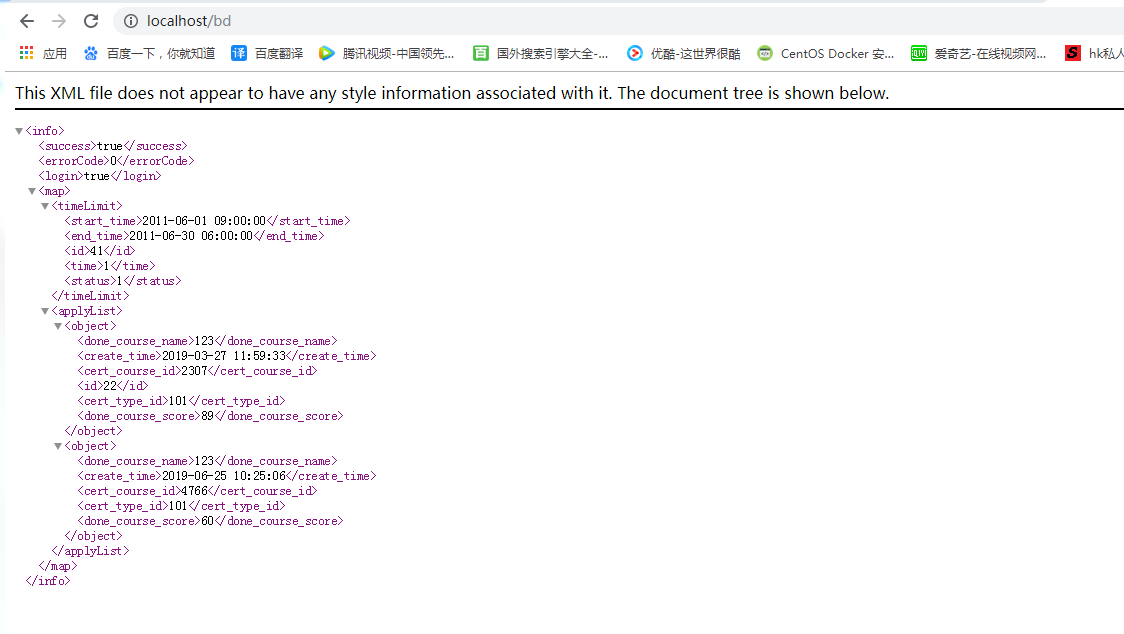The height and width of the screenshot is (634, 1124).
Task: Collapse the first object node under applyList
Action: tap(58, 325)
